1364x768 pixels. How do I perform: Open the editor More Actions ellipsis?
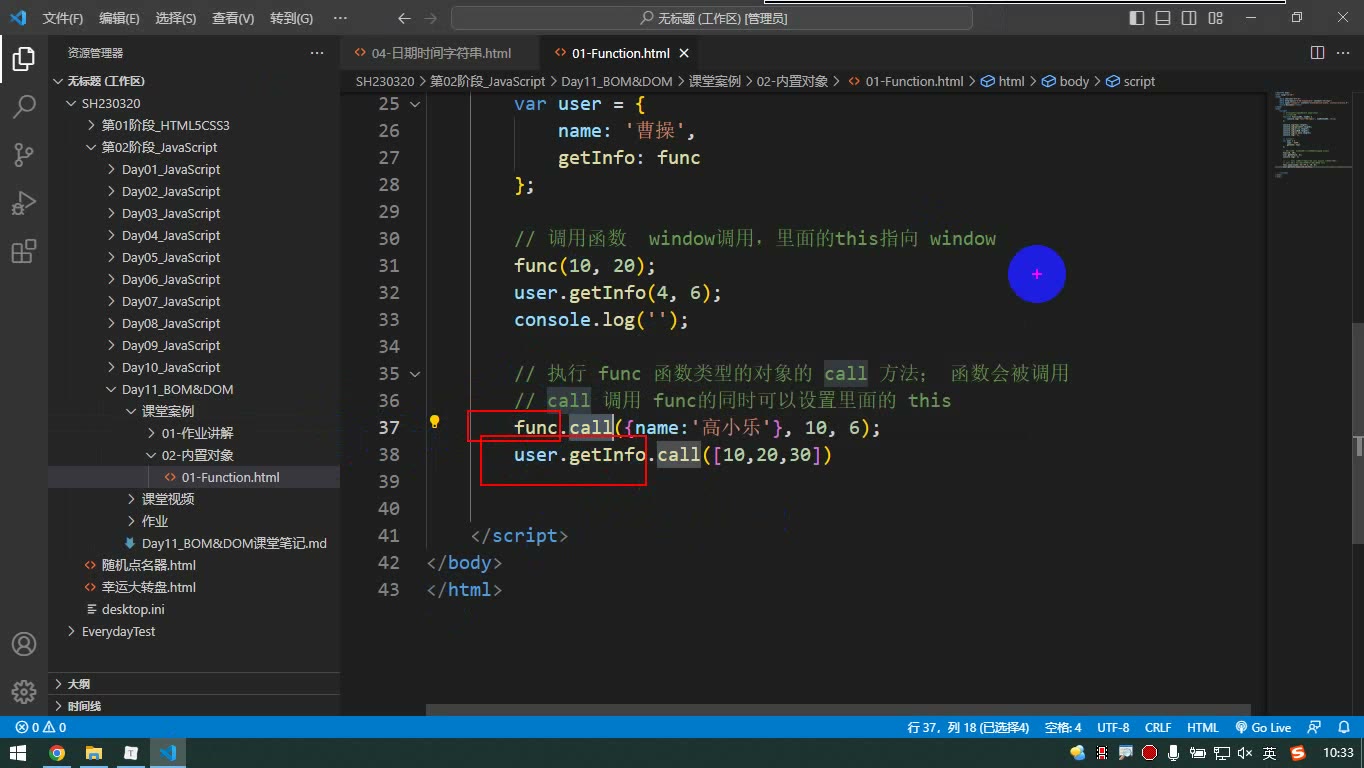pyautogui.click(x=1343, y=53)
